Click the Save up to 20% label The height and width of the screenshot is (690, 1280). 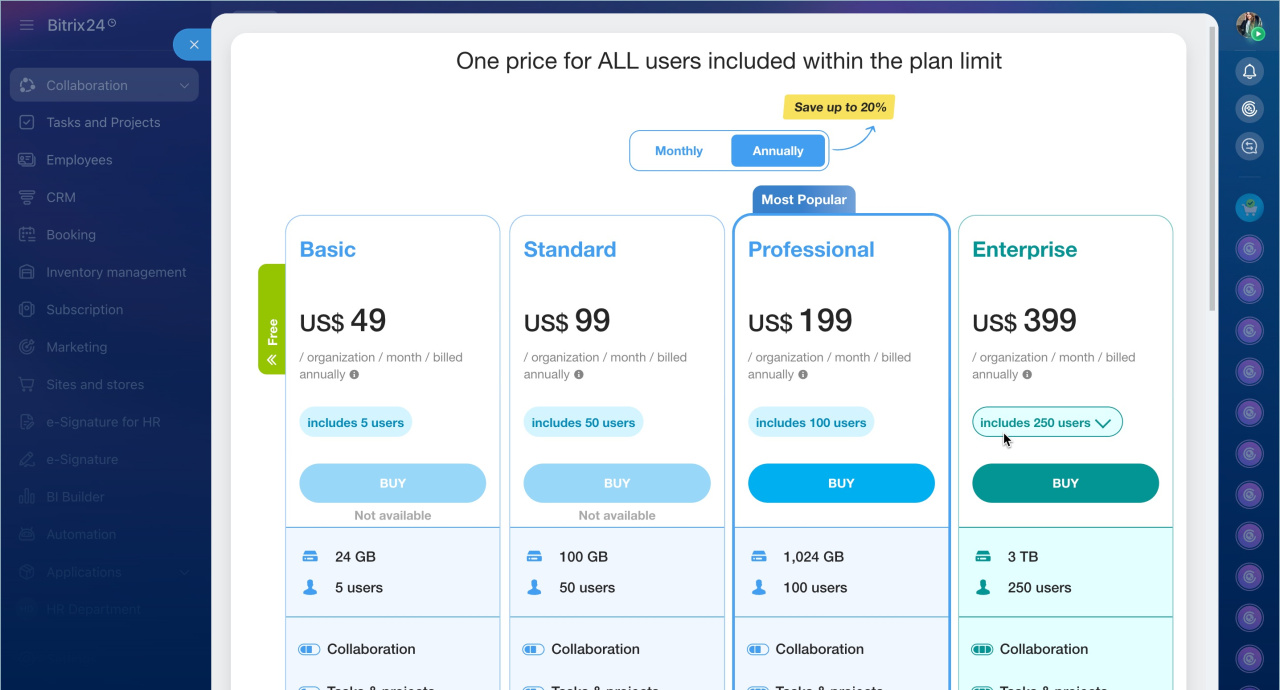[840, 107]
